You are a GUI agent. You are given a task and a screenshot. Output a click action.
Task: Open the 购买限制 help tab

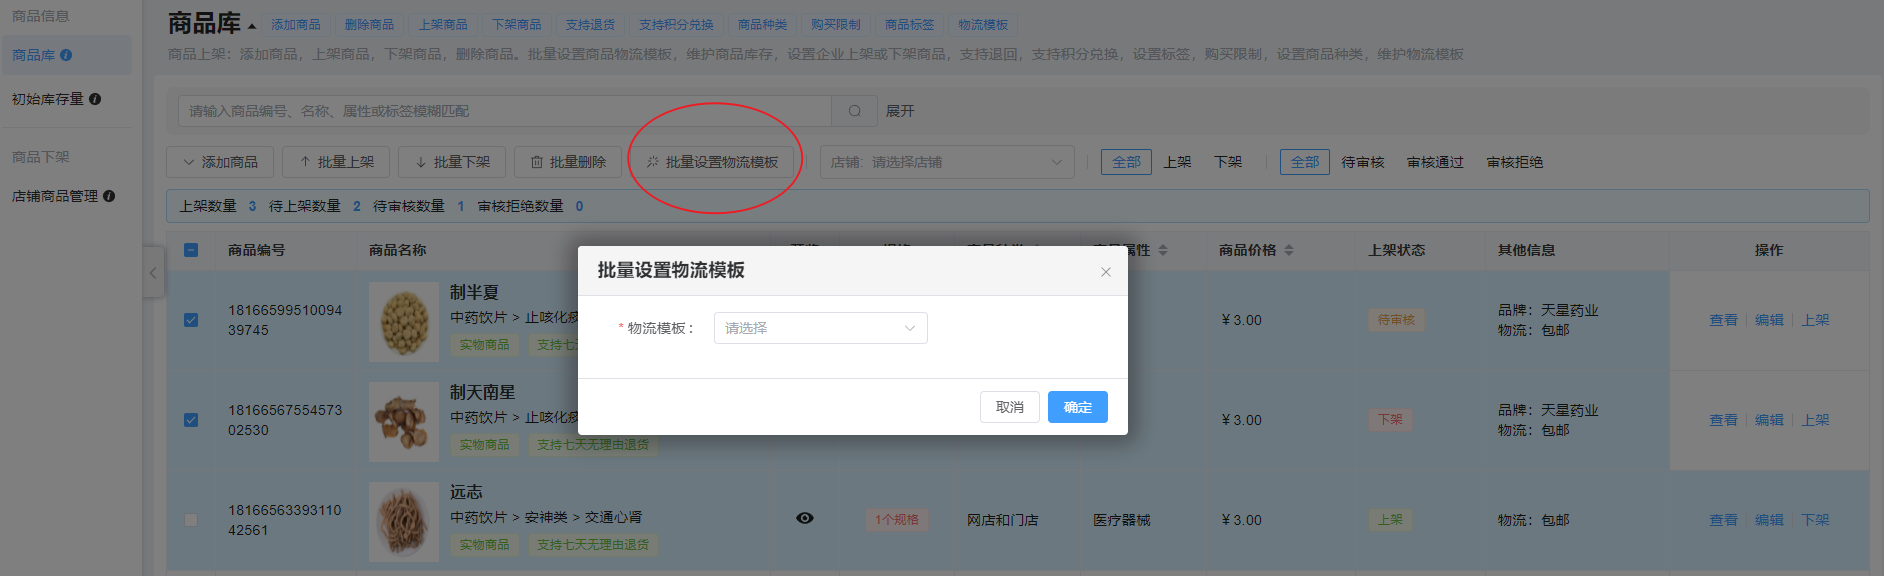coord(836,25)
